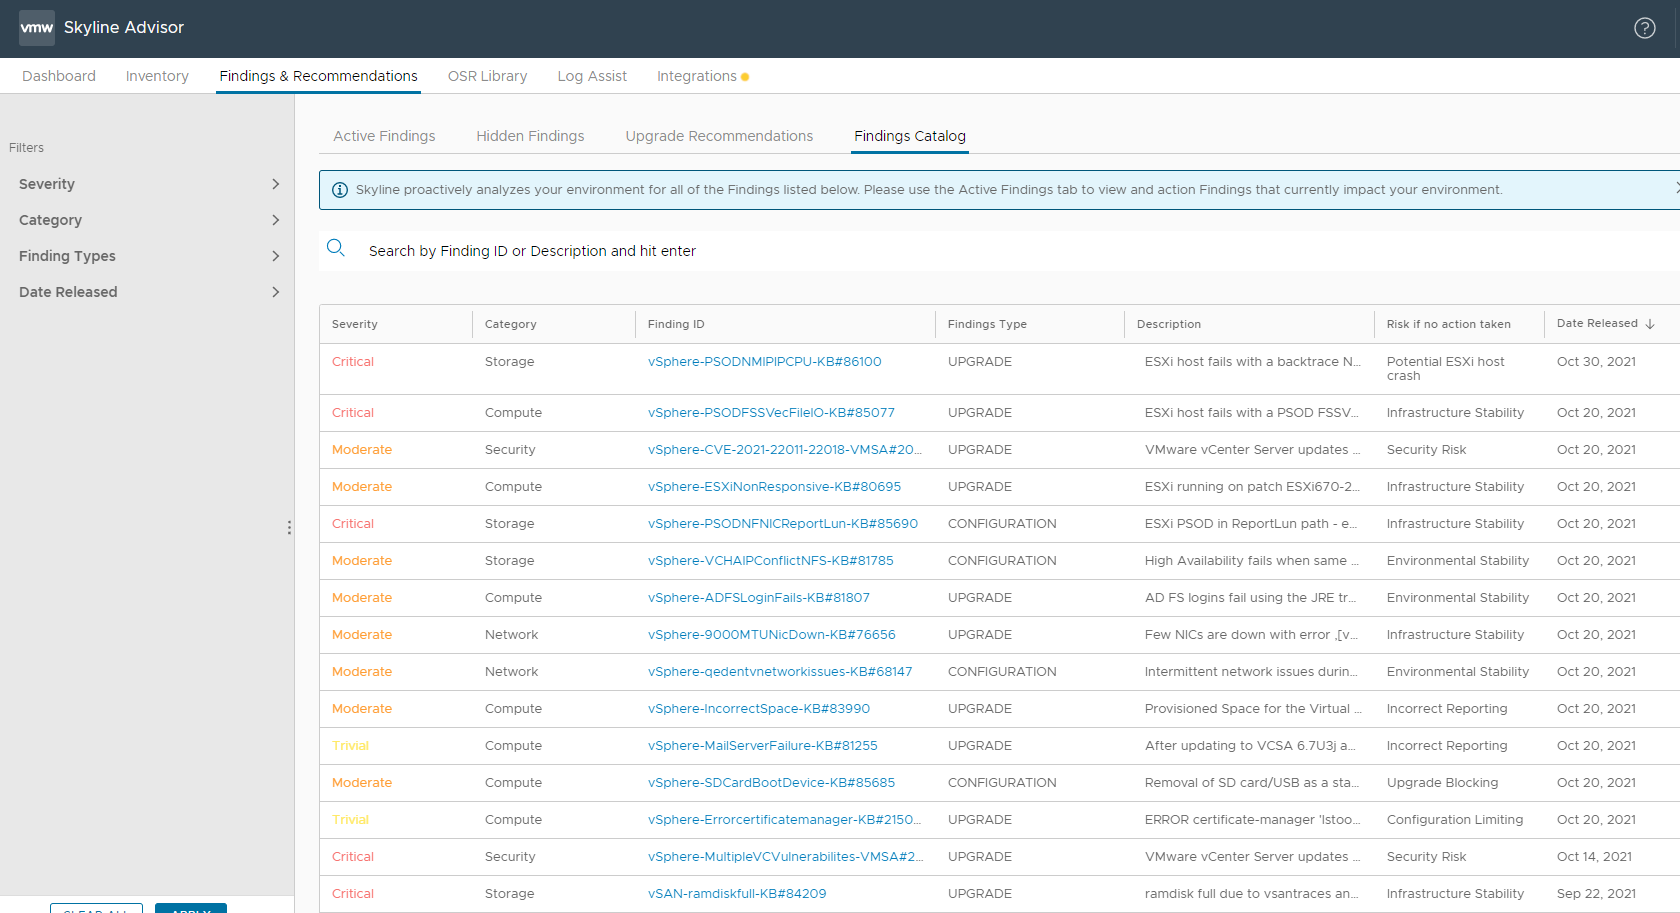Image resolution: width=1680 pixels, height=913 pixels.
Task: Go to the Dashboard menu
Action: (x=59, y=76)
